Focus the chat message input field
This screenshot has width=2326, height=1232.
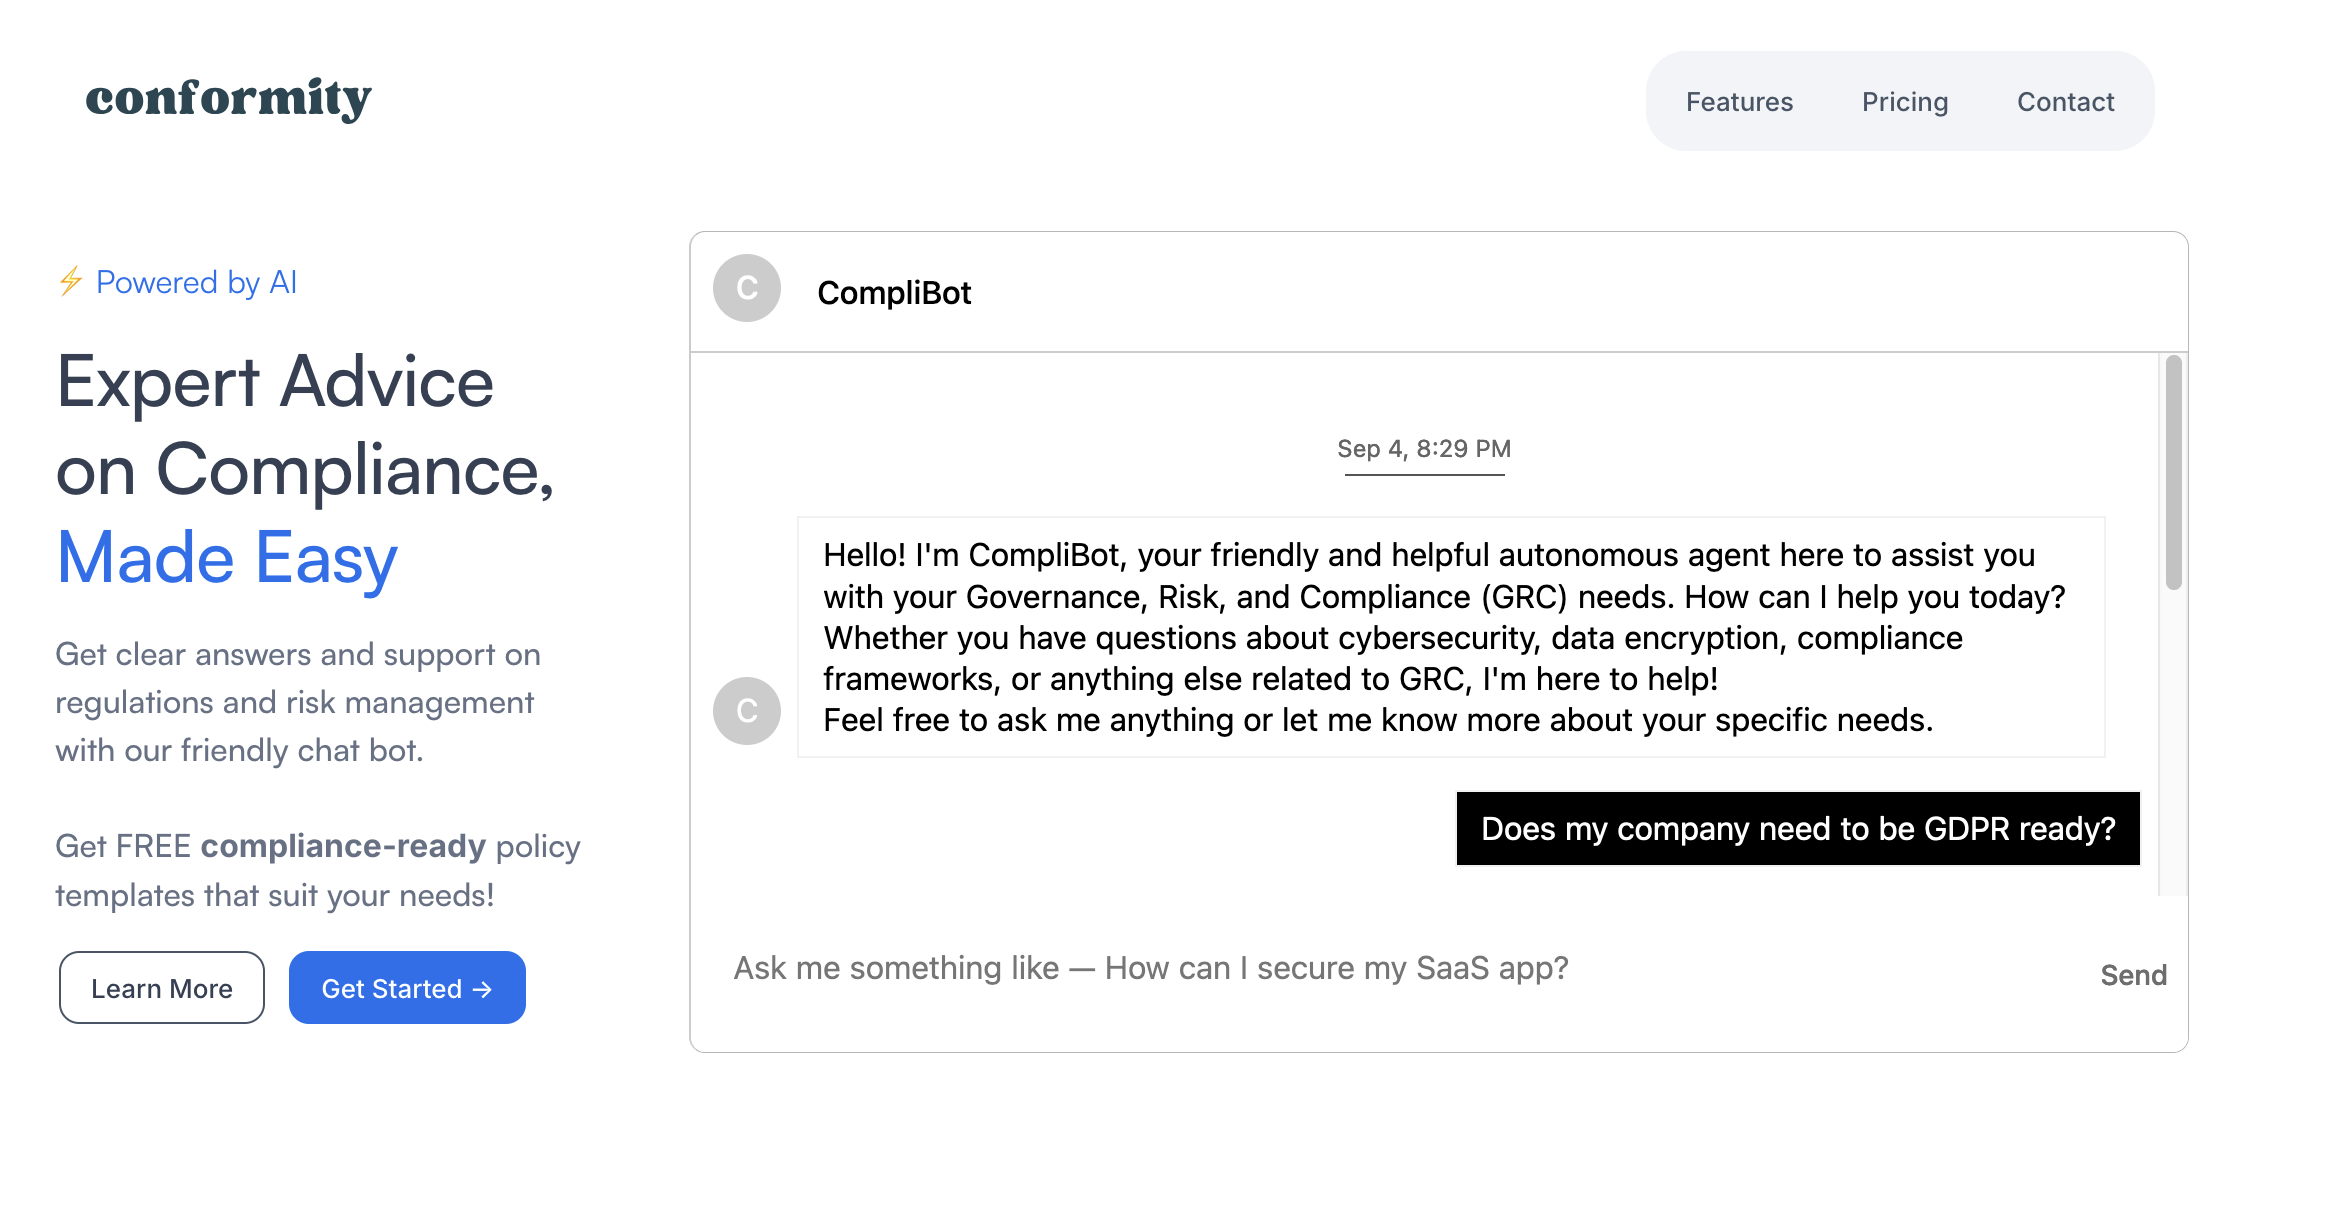click(1400, 969)
